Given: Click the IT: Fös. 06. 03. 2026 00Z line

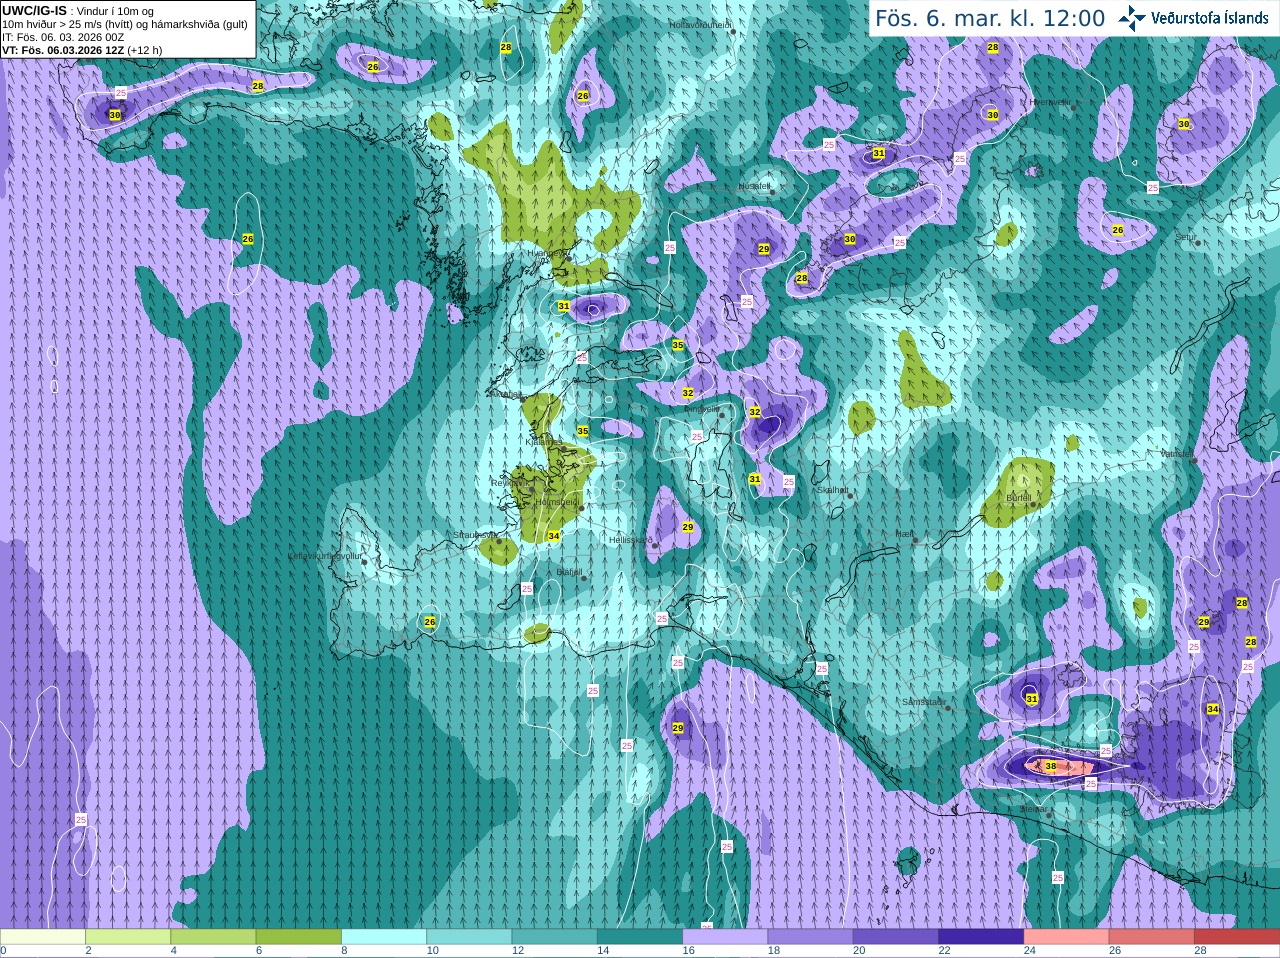Looking at the screenshot, I should [63, 37].
